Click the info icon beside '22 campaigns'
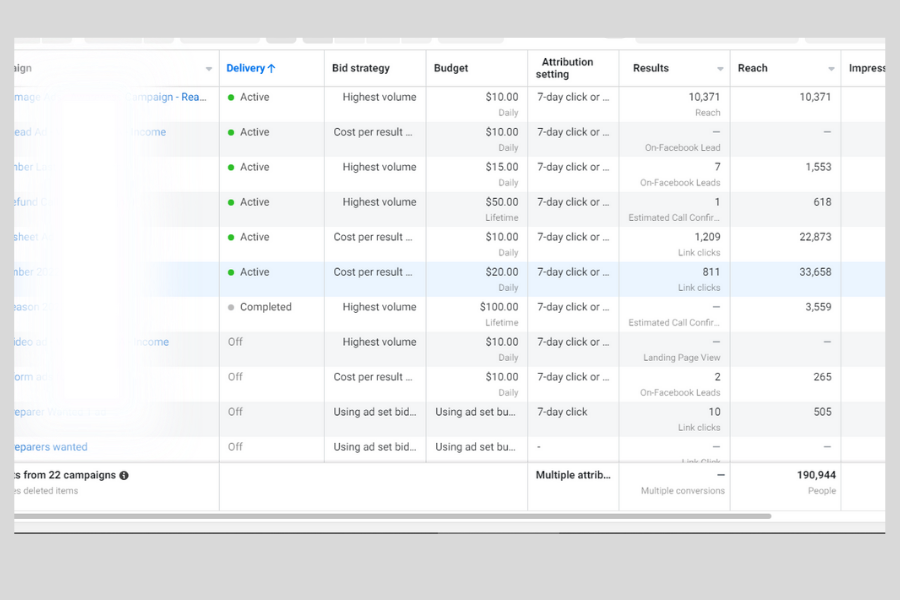Image resolution: width=900 pixels, height=600 pixels. (124, 476)
